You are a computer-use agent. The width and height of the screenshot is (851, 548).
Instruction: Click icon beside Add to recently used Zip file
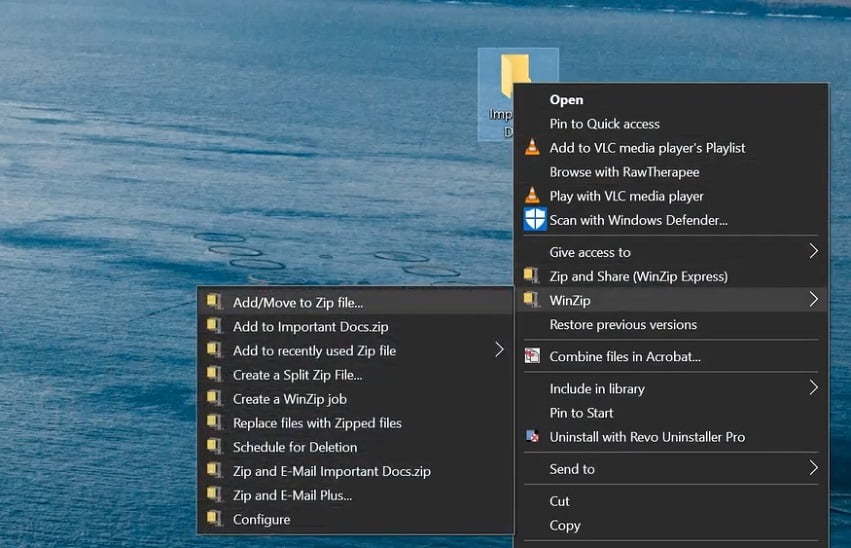tap(214, 350)
